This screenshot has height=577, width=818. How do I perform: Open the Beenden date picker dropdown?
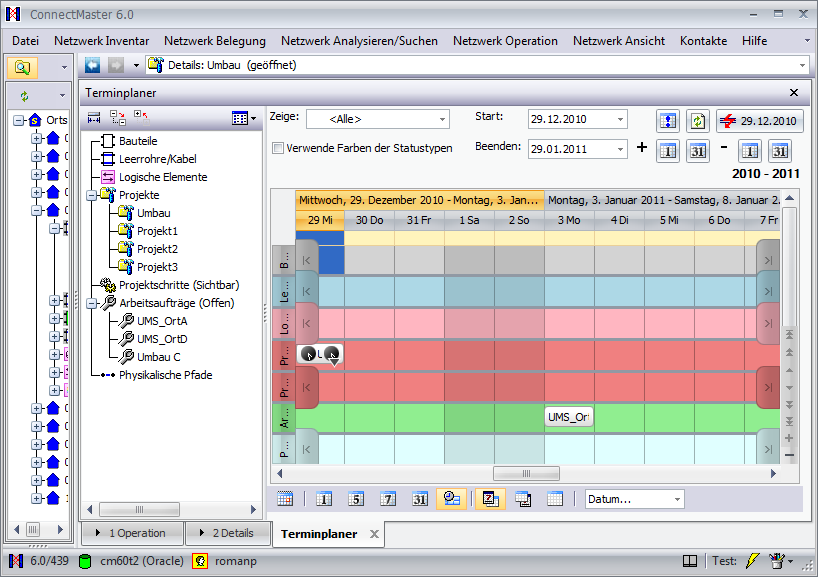point(620,149)
